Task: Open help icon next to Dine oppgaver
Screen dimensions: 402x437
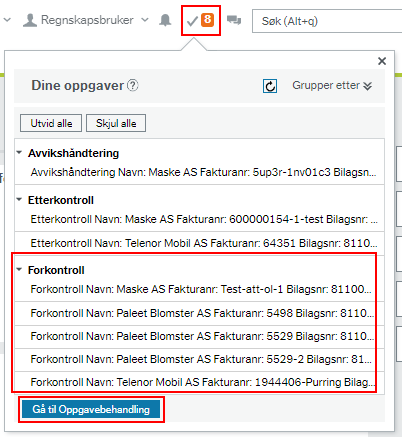Action: coord(133,86)
